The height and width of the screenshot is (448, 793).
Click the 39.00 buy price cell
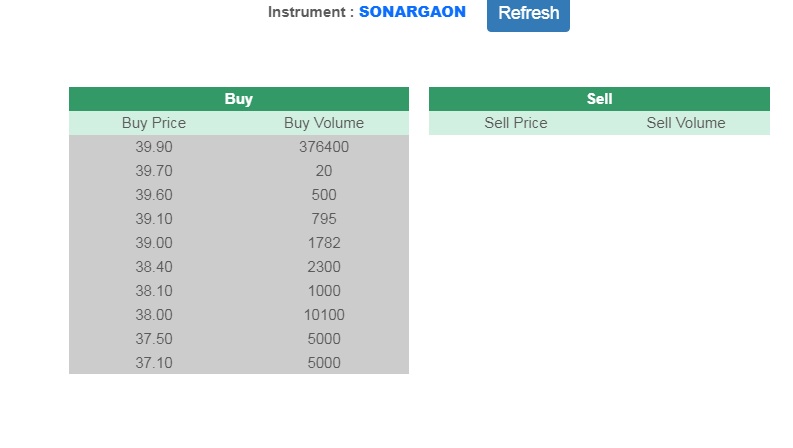[154, 243]
